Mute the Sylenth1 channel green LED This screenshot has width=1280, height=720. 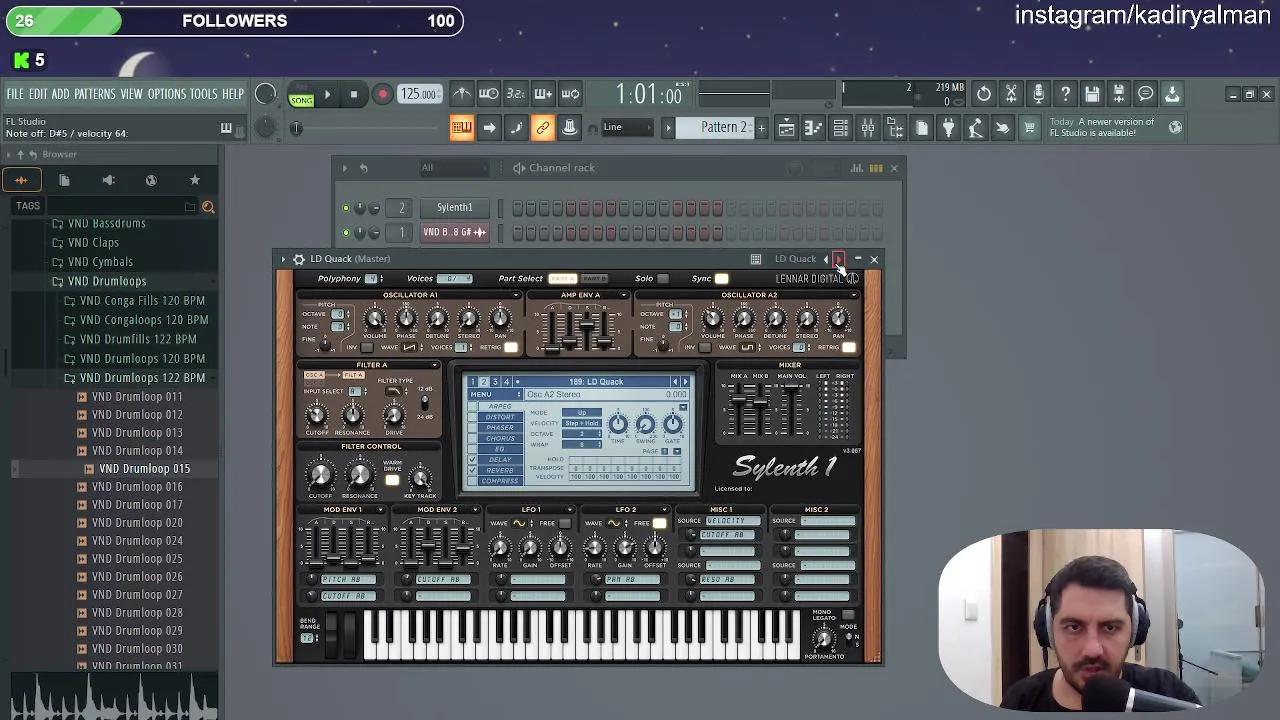tap(346, 208)
